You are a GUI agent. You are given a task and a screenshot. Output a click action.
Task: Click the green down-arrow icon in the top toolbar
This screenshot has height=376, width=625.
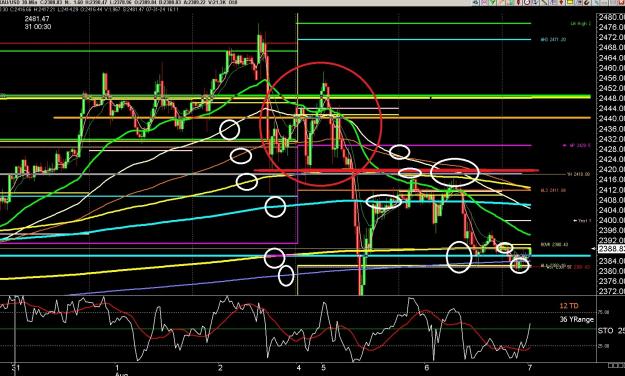coord(492,2)
